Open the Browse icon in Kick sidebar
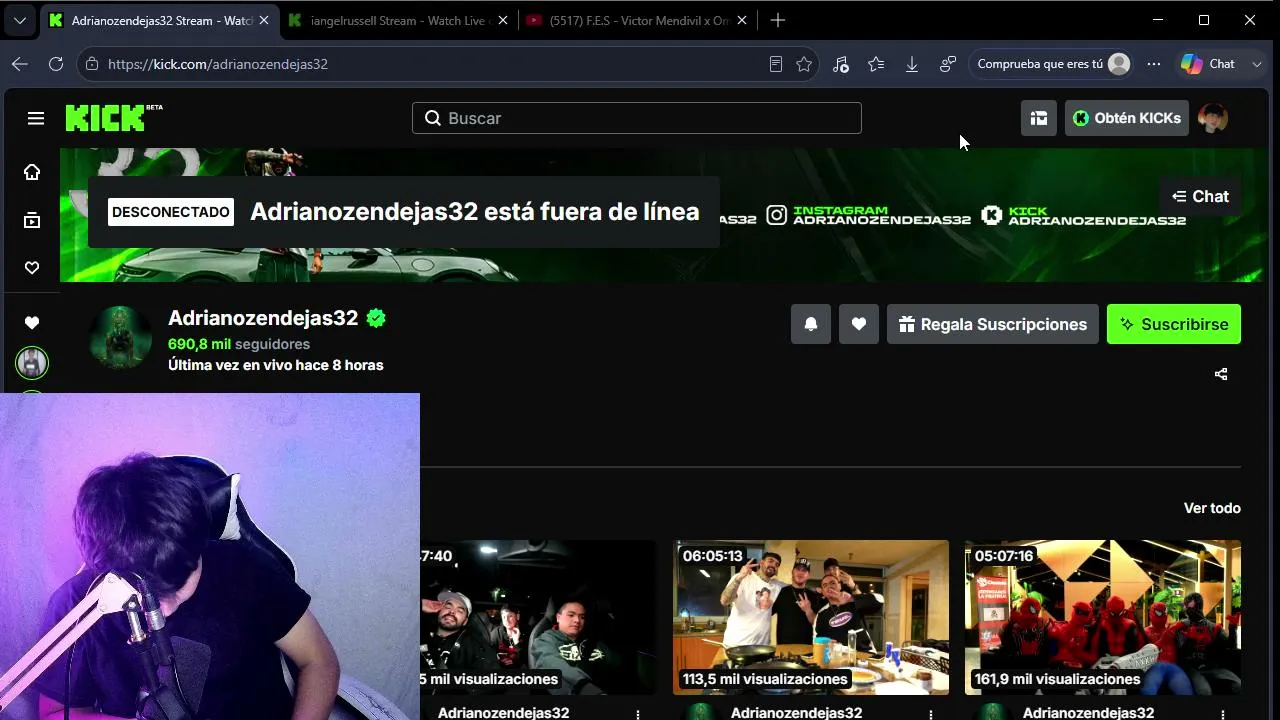 pos(32,220)
